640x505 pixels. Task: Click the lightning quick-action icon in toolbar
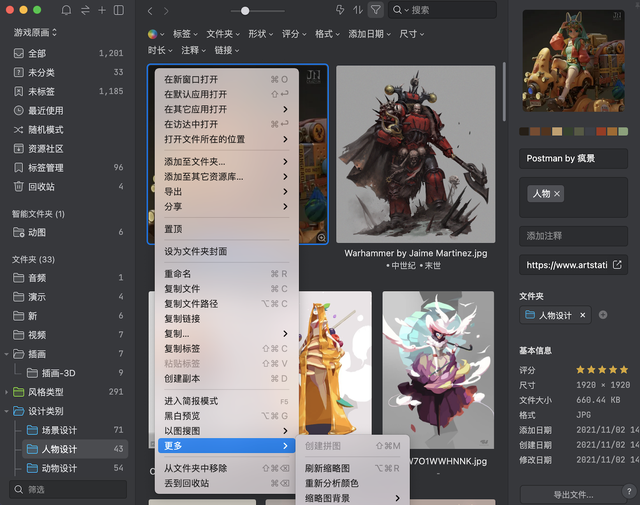click(340, 10)
